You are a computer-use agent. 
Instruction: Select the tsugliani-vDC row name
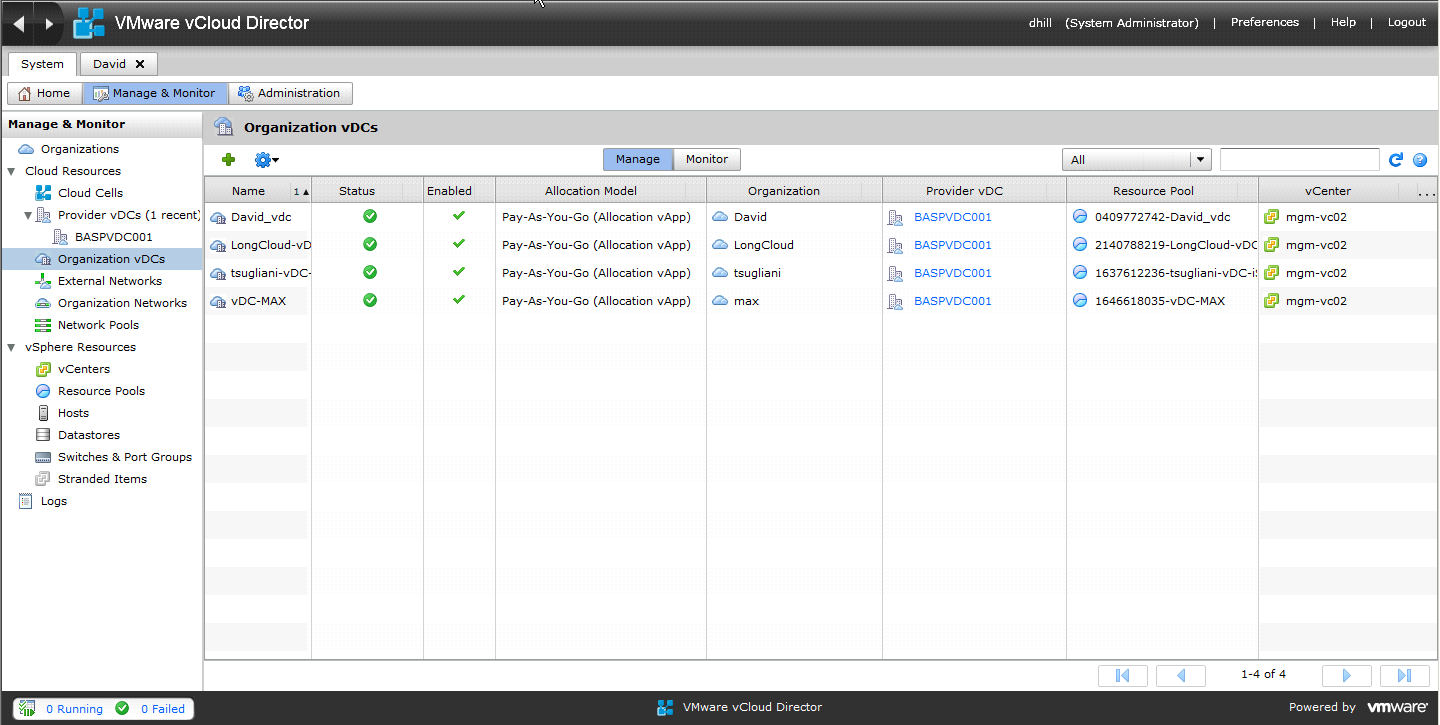click(x=271, y=273)
